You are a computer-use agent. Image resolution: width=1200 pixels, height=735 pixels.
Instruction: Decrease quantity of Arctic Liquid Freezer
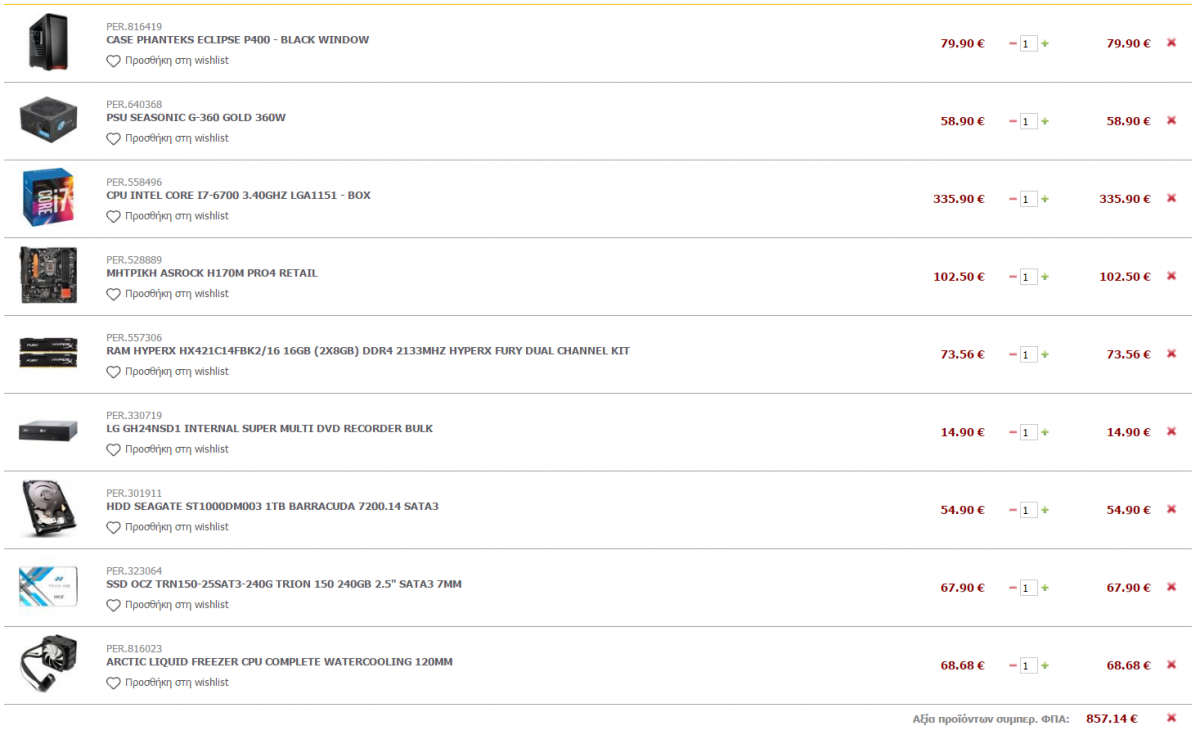(x=1013, y=665)
